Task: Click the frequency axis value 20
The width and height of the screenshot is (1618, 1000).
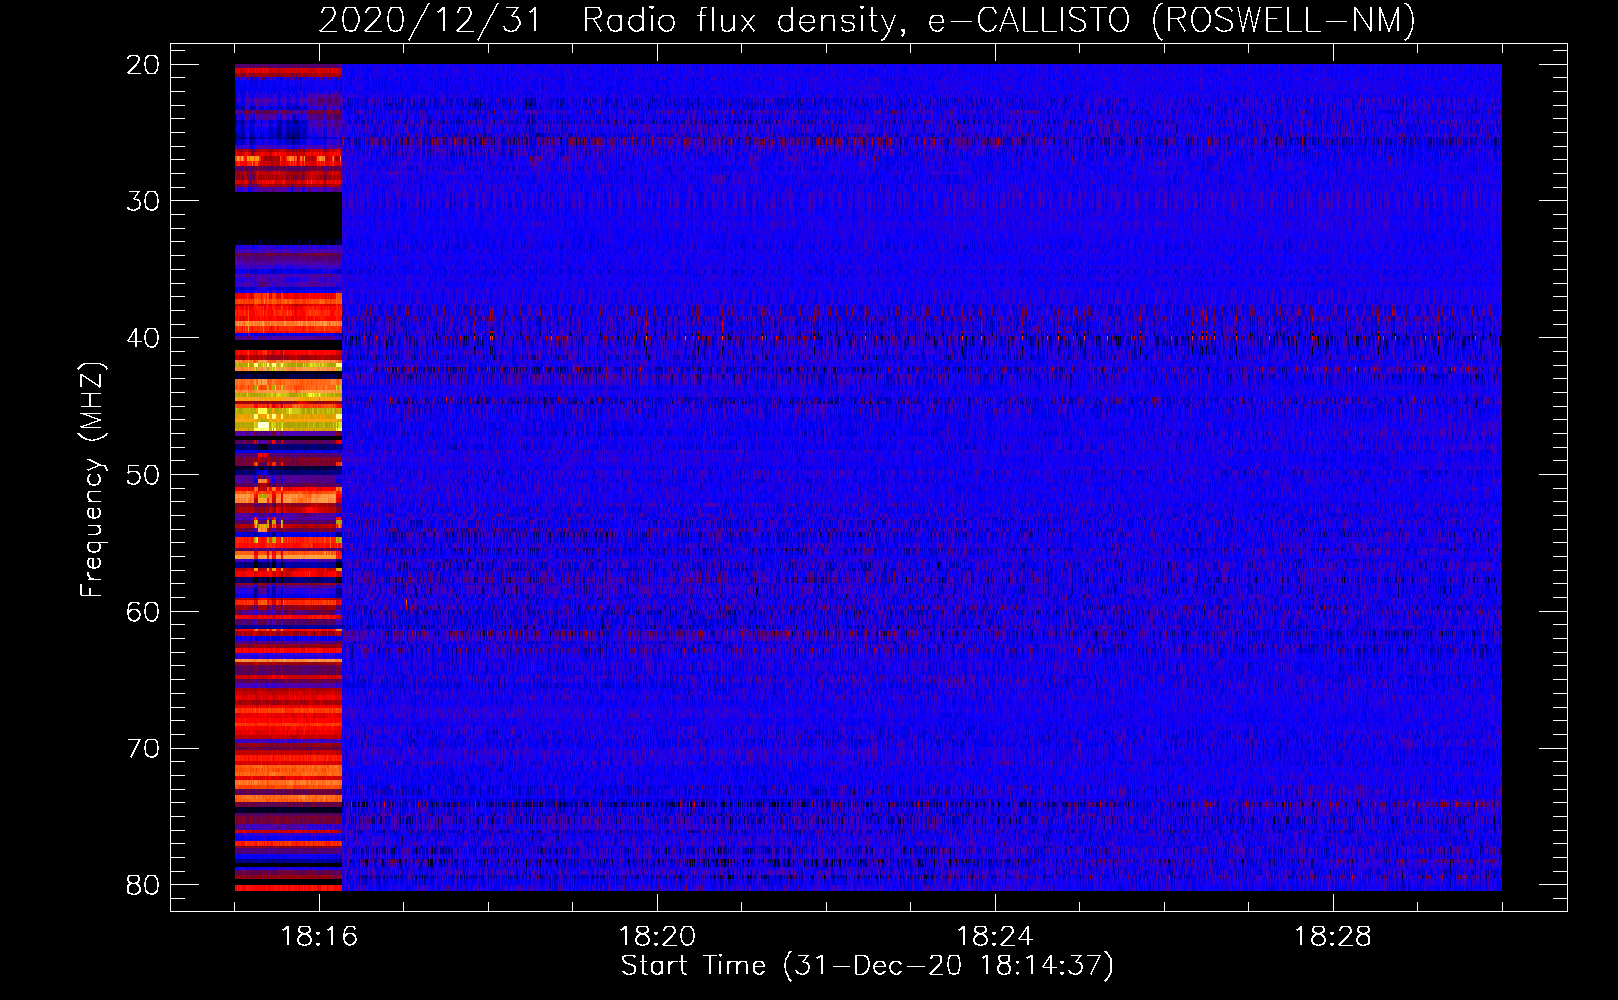Action: tap(143, 65)
